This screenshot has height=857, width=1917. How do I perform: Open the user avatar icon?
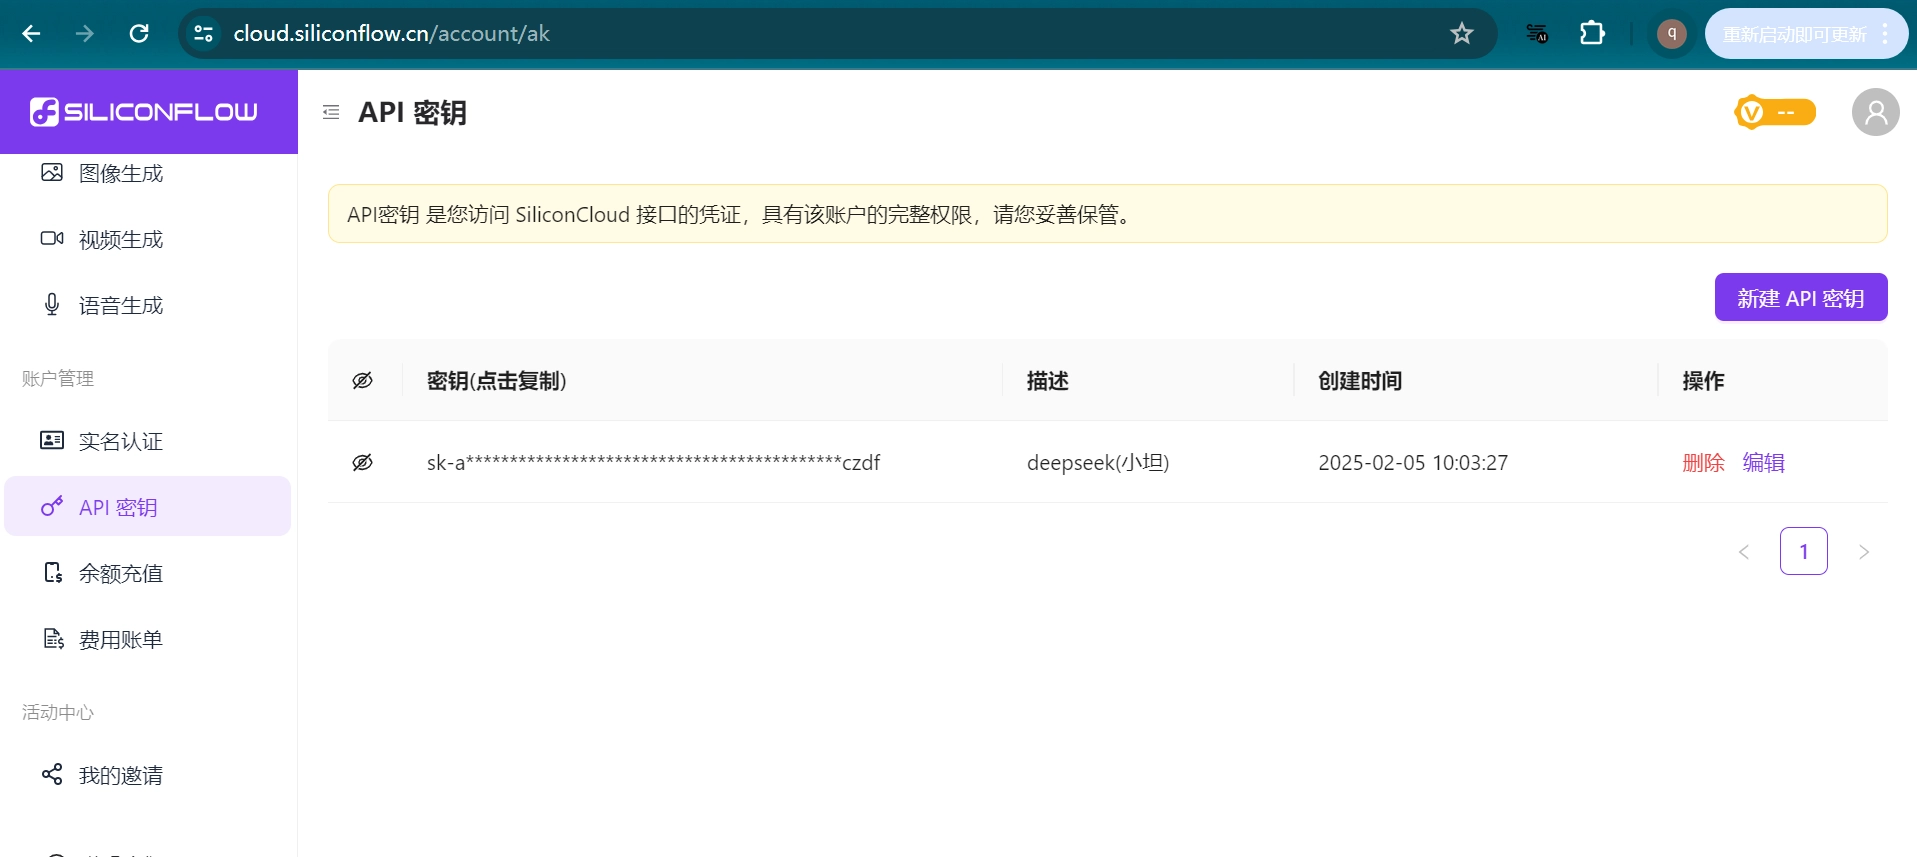[1875, 112]
